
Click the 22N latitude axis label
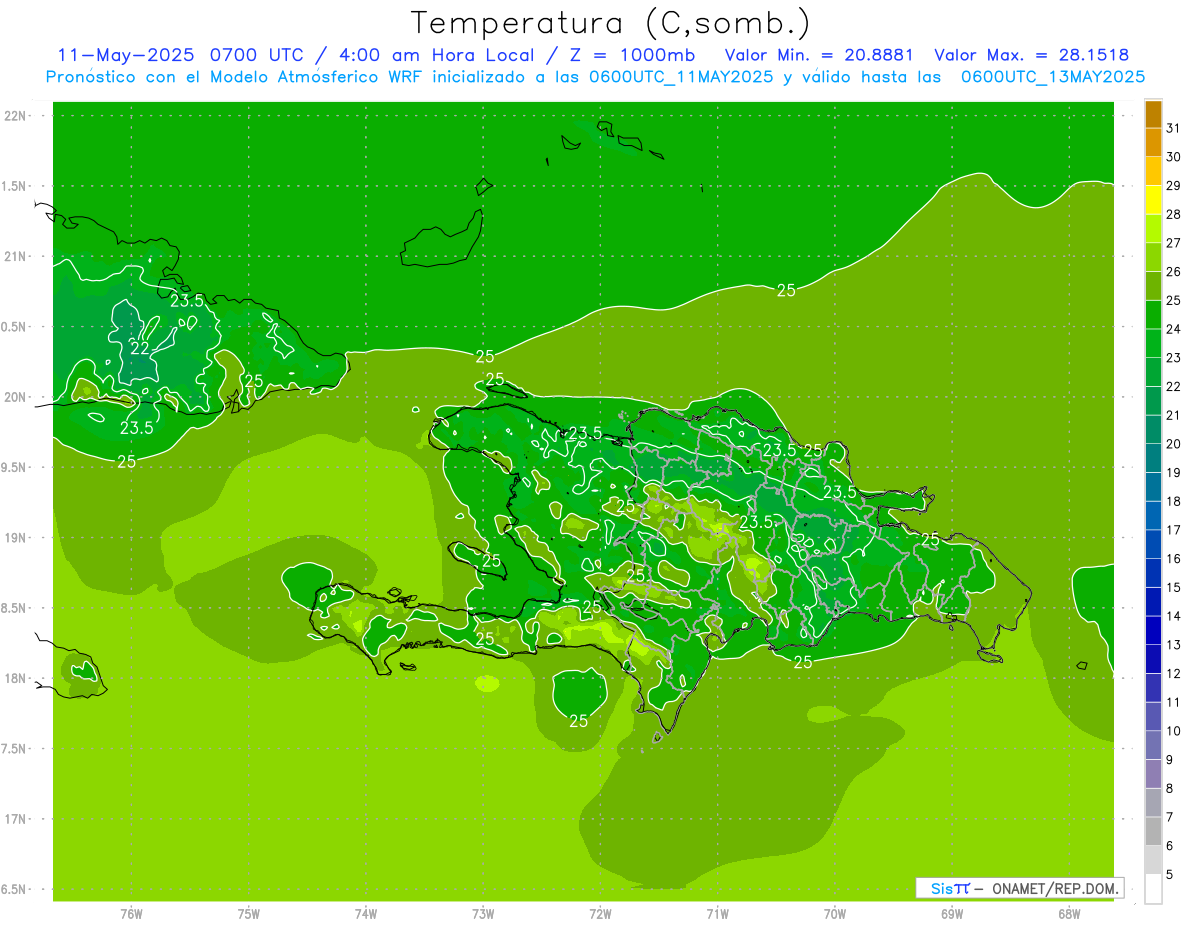point(14,116)
